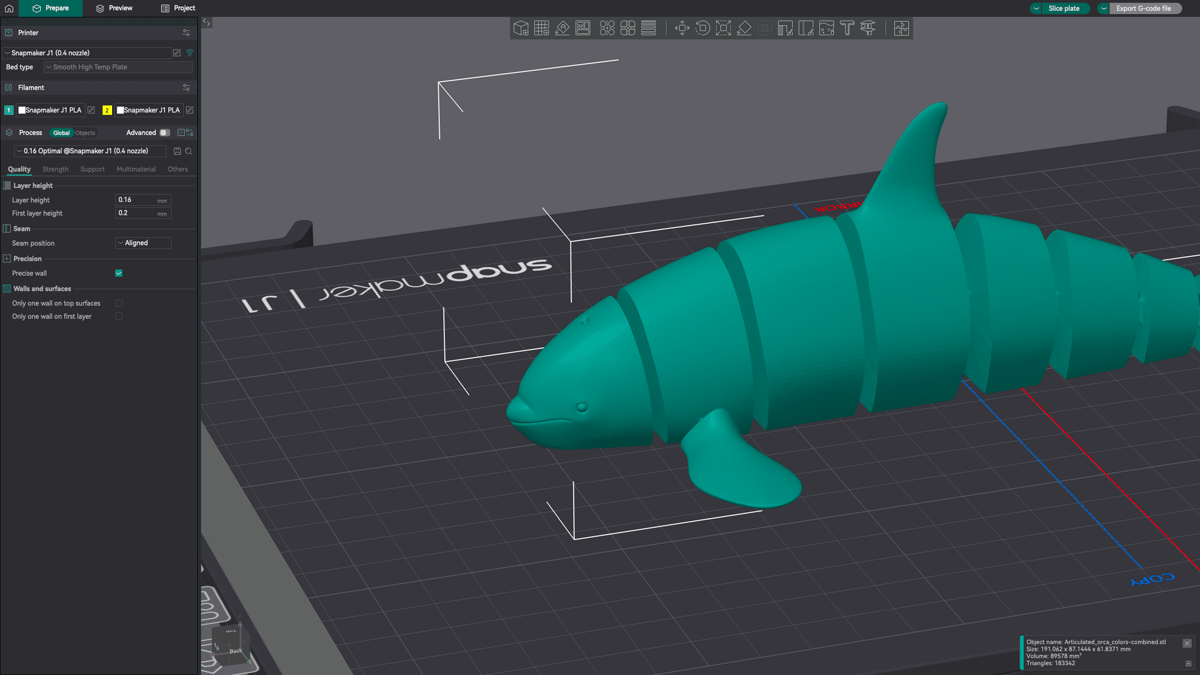Switch to the Prepare tab

51,8
